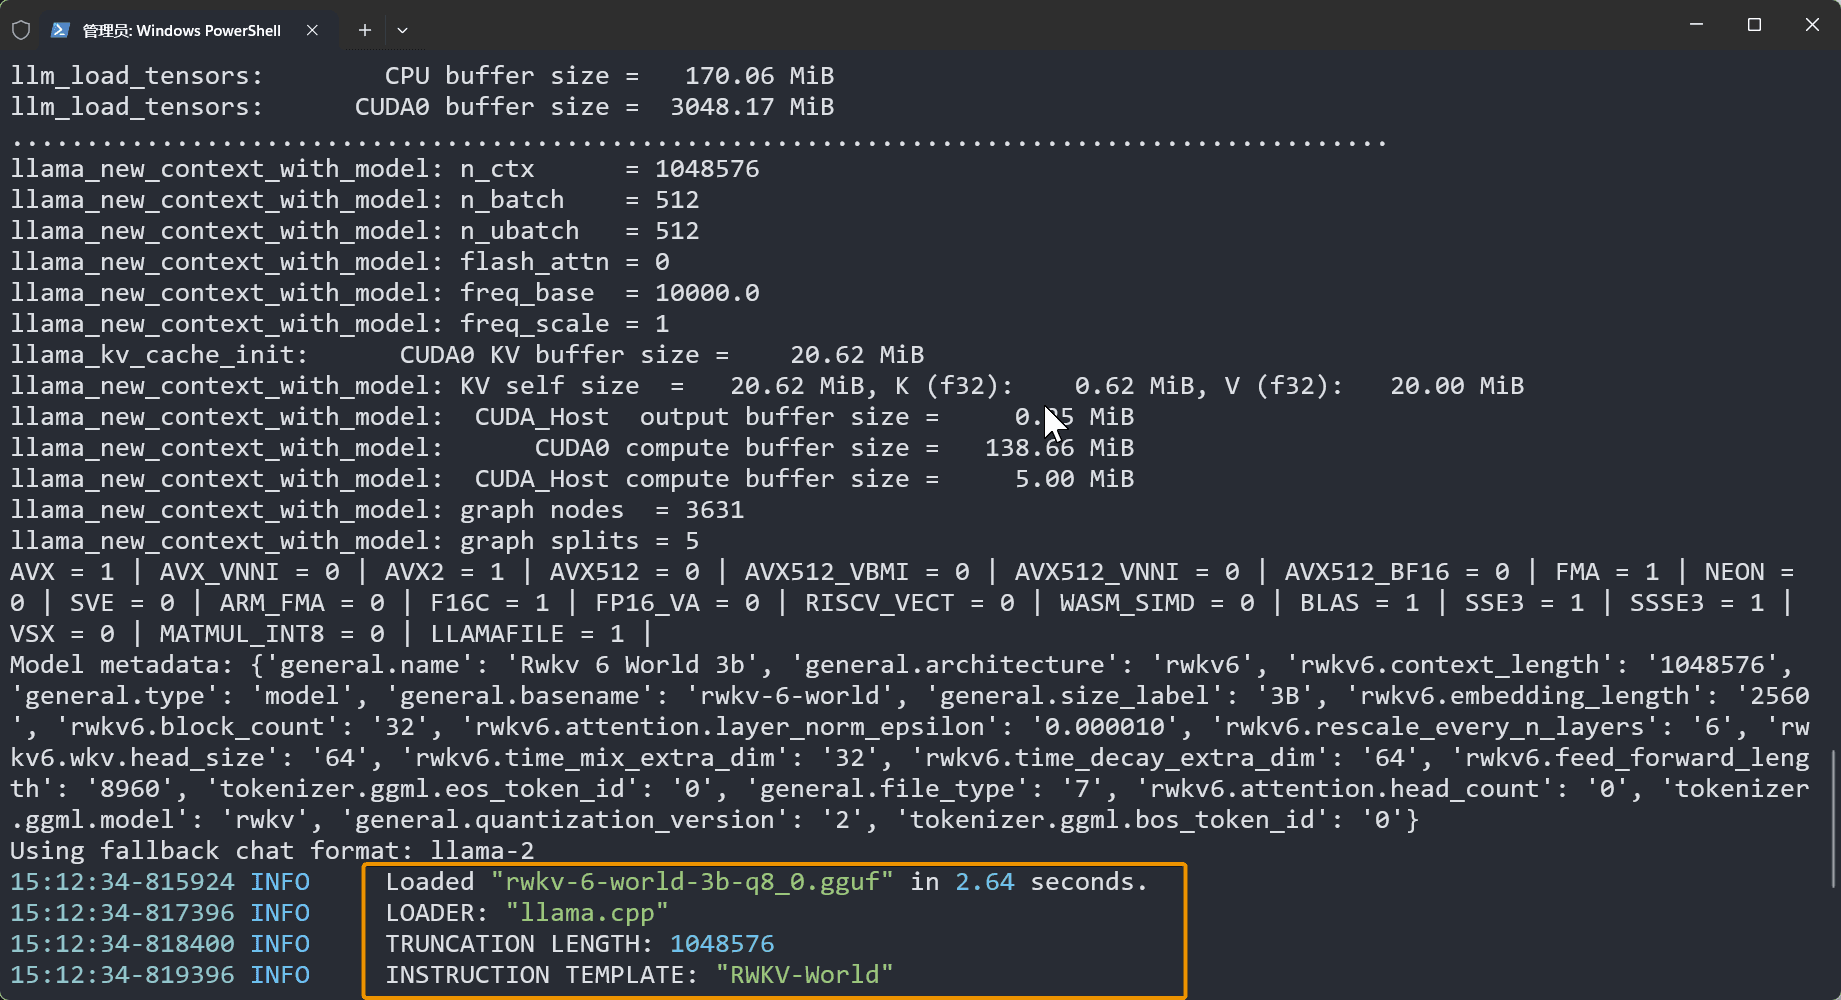
Task: Click the TRUNCATION LENGTH value 1048576
Action: click(x=722, y=943)
